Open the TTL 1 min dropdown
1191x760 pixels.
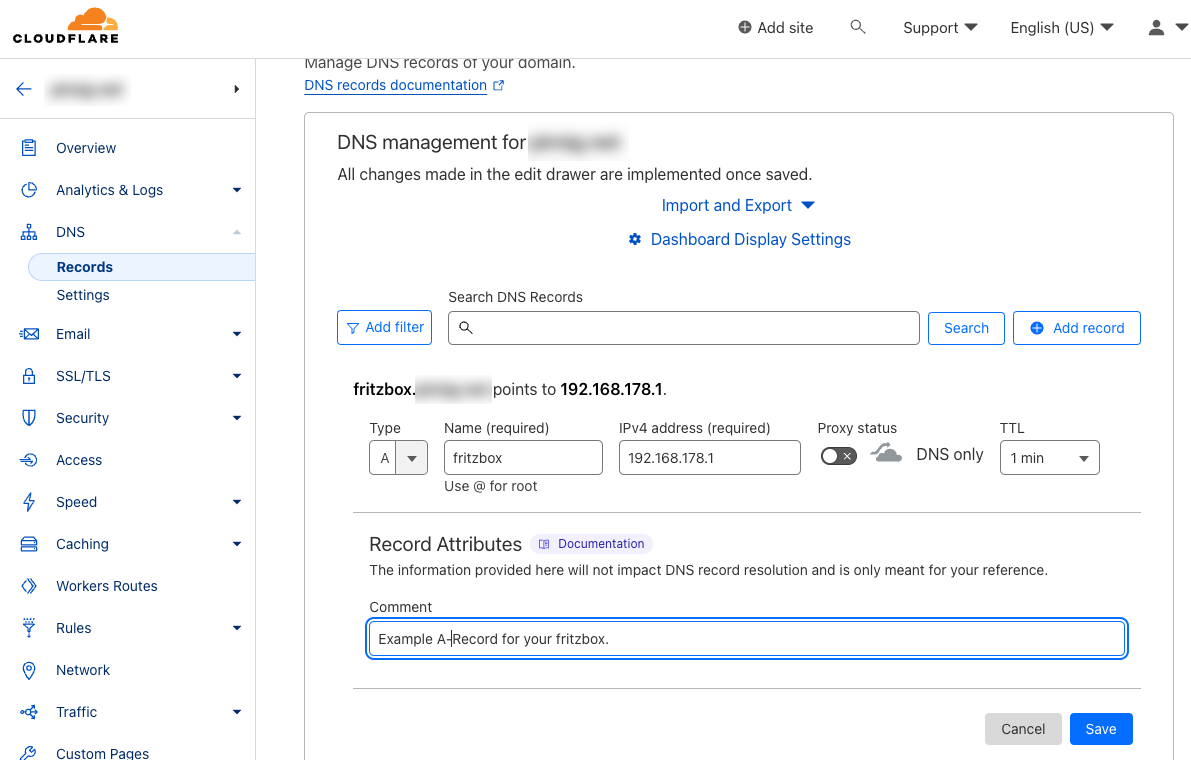(1049, 458)
